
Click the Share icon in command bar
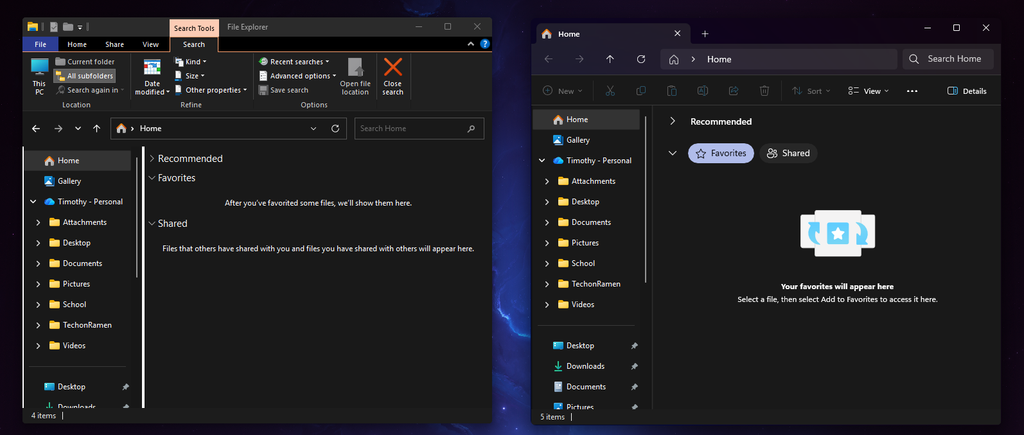tap(733, 91)
